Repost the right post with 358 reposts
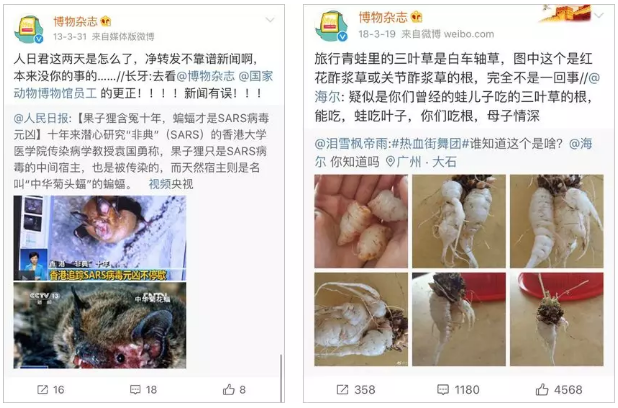Image resolution: width=618 pixels, height=408 pixels. 356,390
